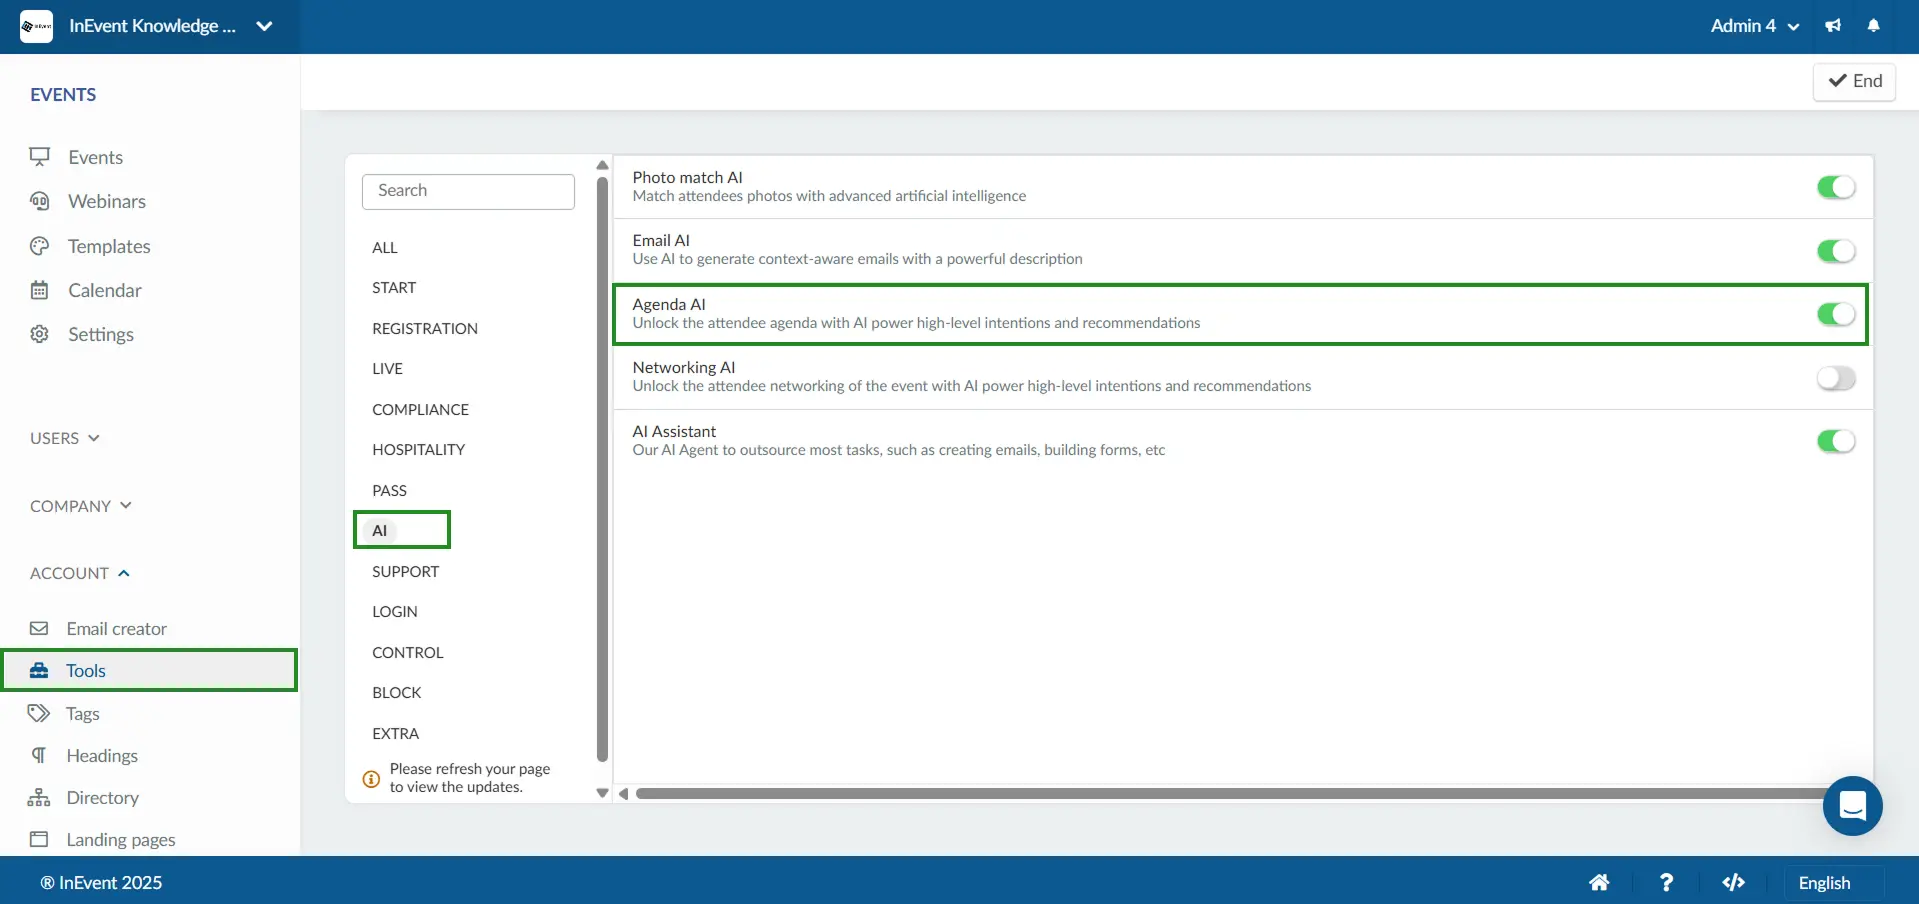
Task: Select the LIVE tools category
Action: coord(388,369)
